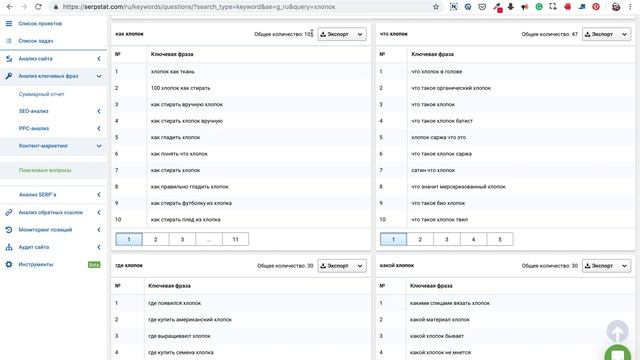Click the gear icon for Инструменты
The height and width of the screenshot is (360, 640).
click(9, 264)
